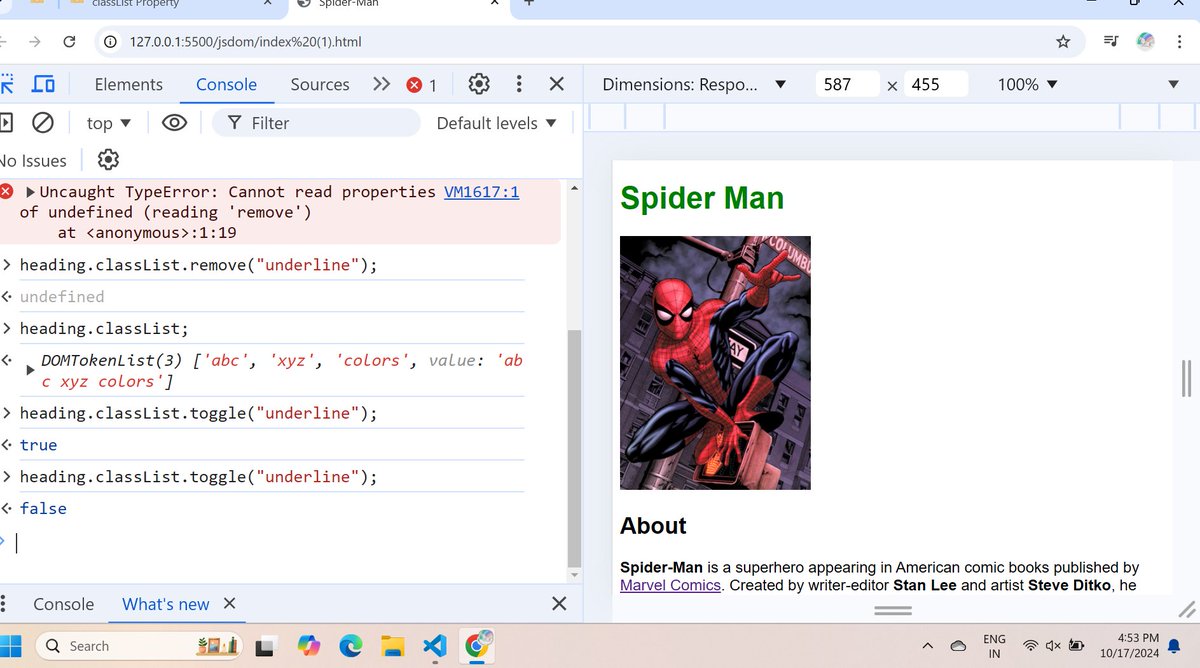Switch to the Elements tab
This screenshot has height=668, width=1200.
128,84
